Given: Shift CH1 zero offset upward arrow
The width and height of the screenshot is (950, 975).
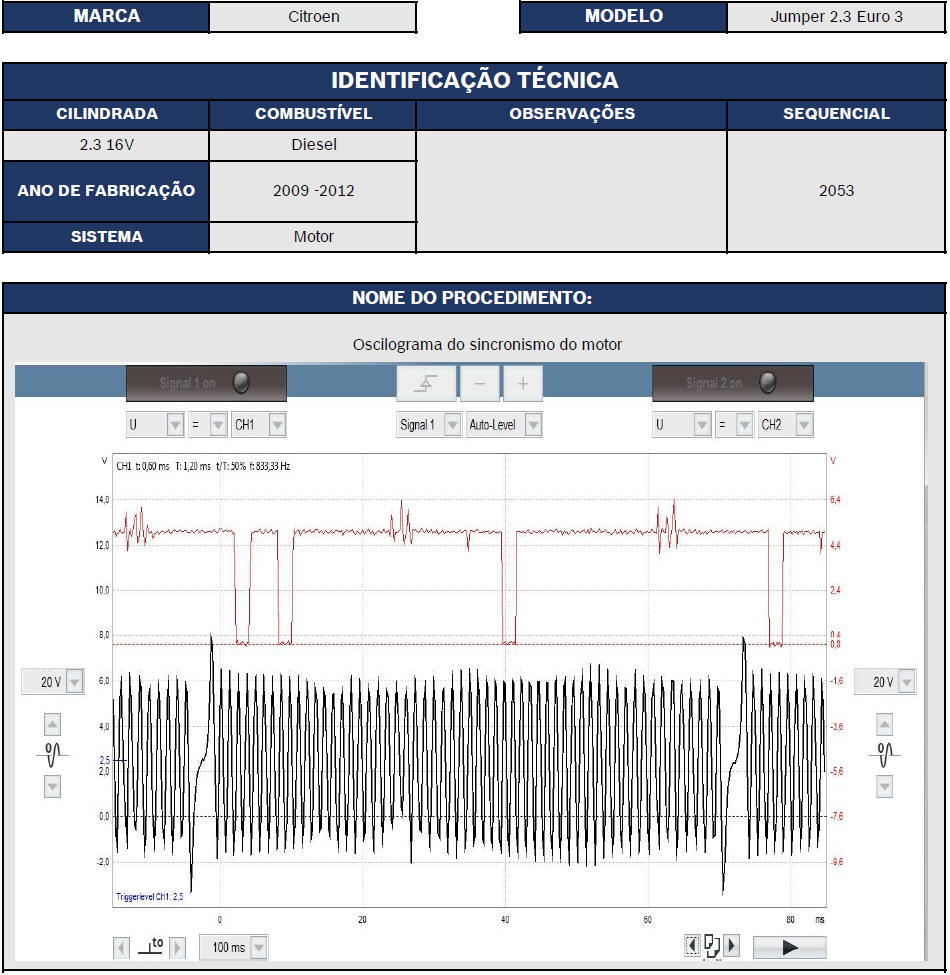Looking at the screenshot, I should point(53,725).
